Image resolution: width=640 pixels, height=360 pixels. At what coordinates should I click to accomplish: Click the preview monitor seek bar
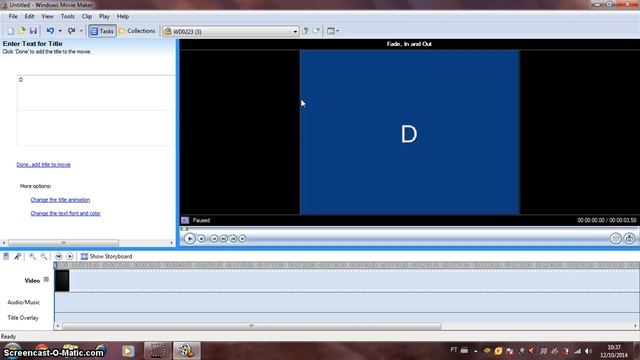[408, 229]
